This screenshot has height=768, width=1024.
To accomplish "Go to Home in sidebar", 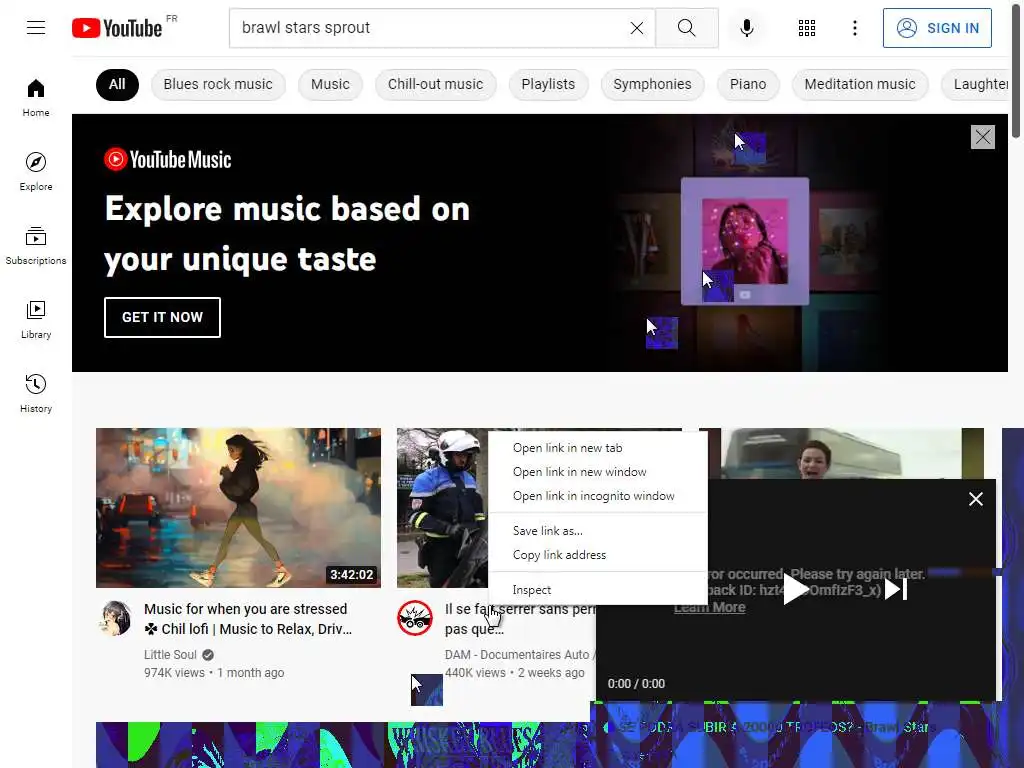I will click(x=36, y=97).
